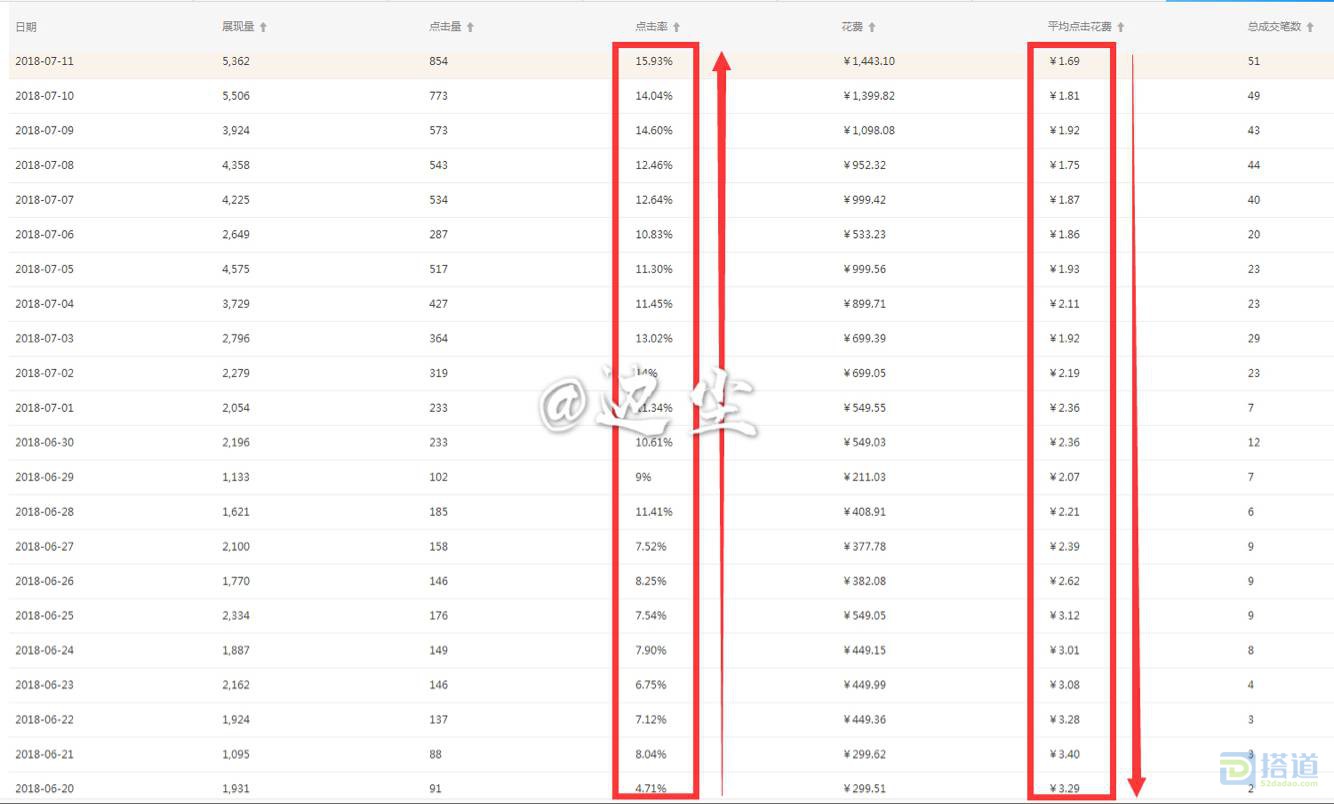This screenshot has width=1334, height=804.
Task: Select the 2018-07-09 date cell
Action: [x=44, y=131]
